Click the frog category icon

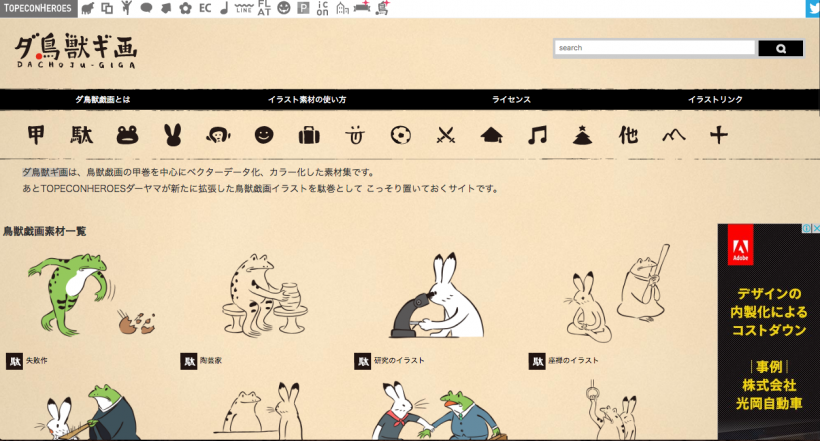(x=127, y=134)
